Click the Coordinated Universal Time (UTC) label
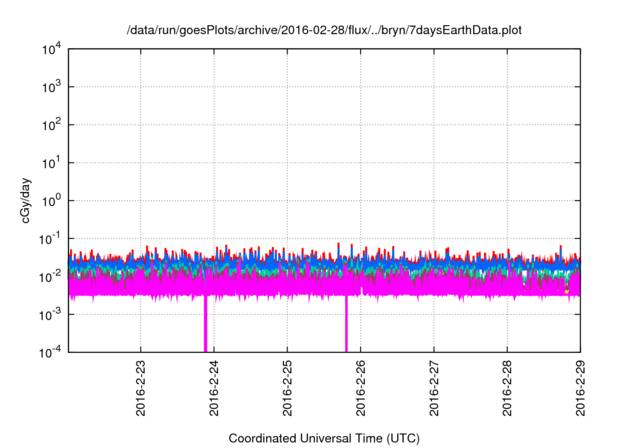 (x=324, y=438)
